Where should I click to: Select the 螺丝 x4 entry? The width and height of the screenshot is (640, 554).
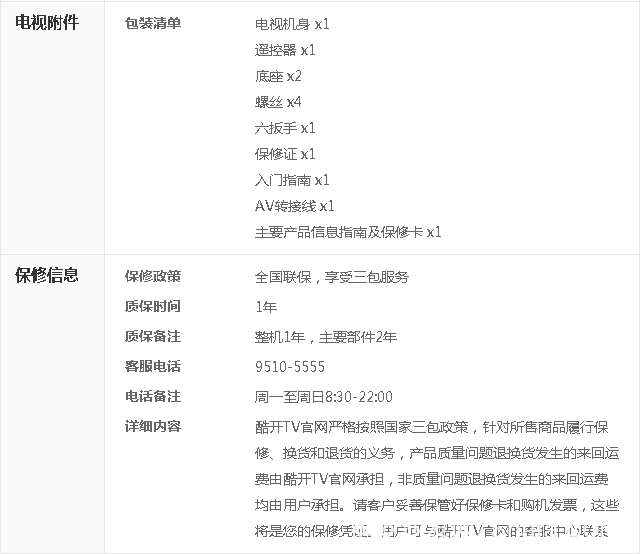point(278,102)
